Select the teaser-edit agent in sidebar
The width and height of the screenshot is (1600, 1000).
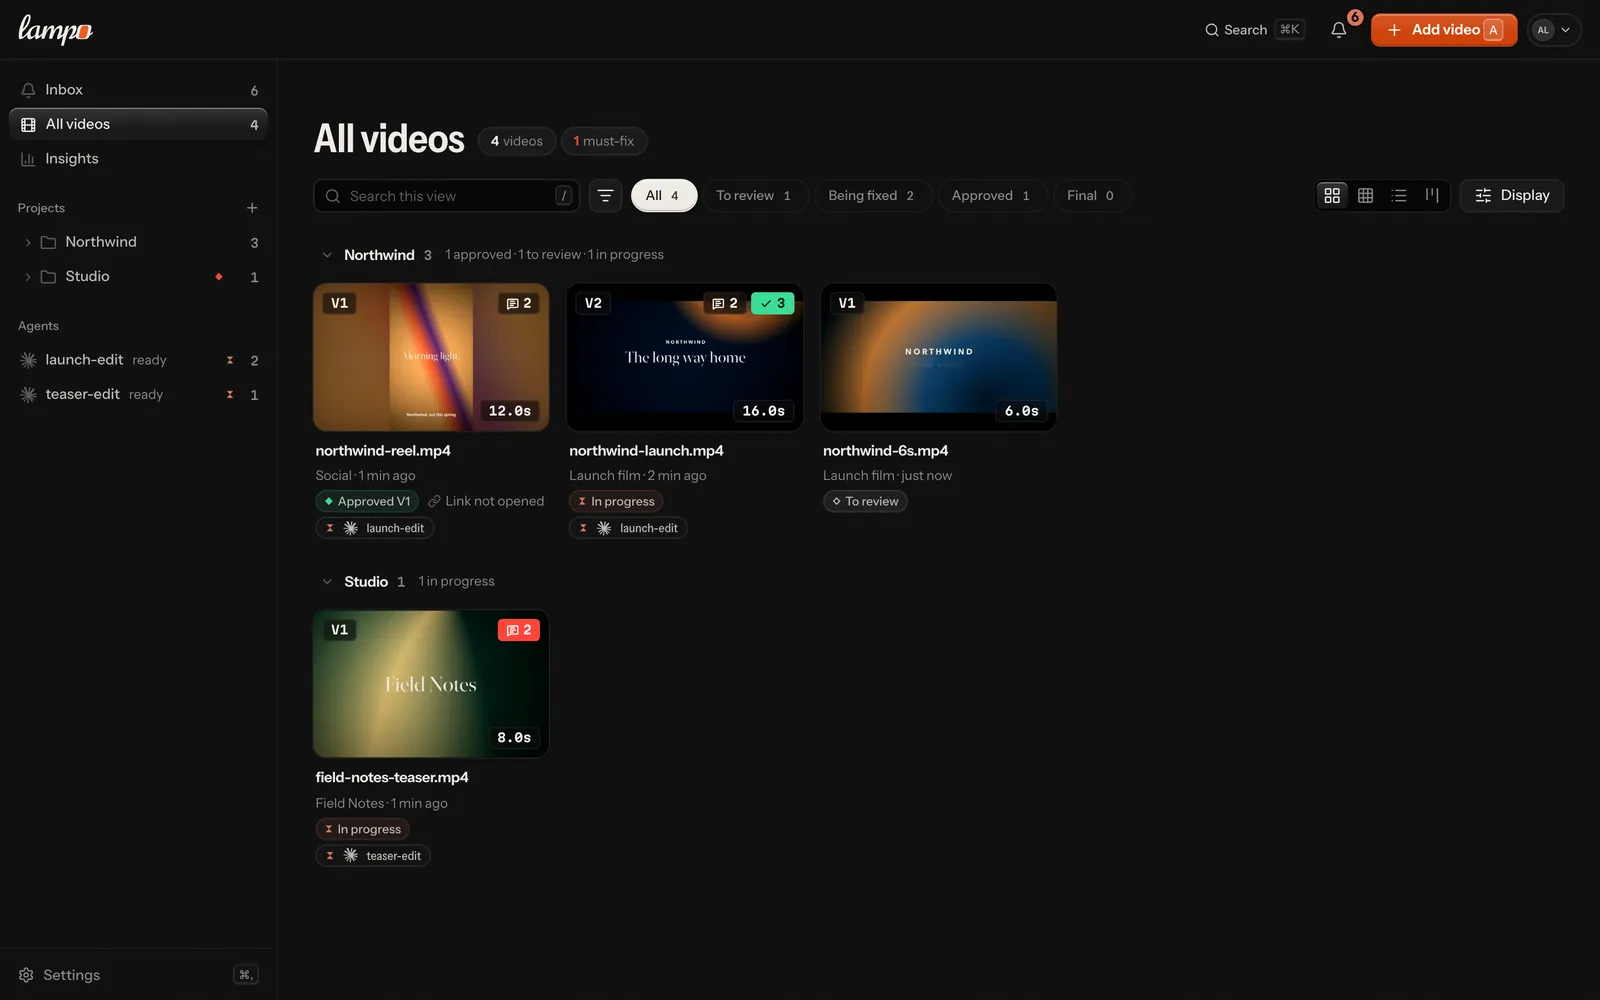tap(138, 395)
